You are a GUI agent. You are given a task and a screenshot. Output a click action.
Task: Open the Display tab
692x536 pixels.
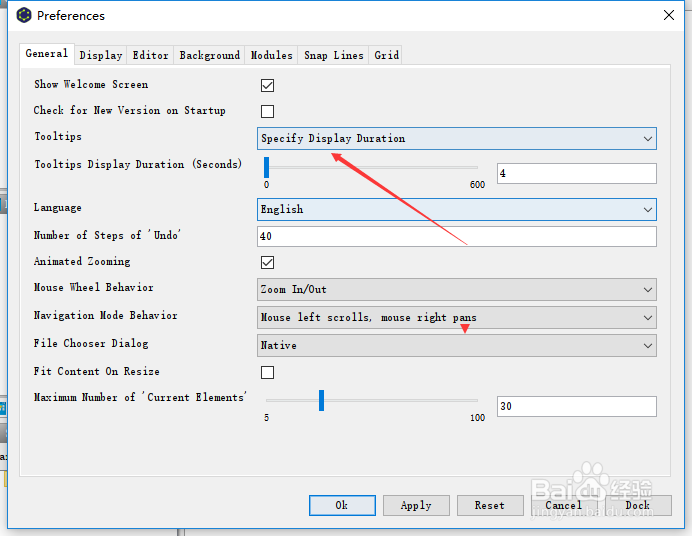coord(101,55)
